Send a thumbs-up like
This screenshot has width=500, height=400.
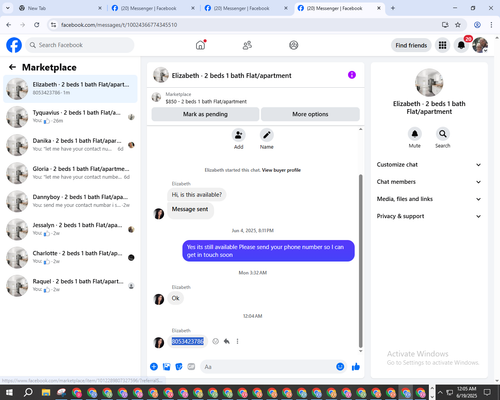[356, 367]
